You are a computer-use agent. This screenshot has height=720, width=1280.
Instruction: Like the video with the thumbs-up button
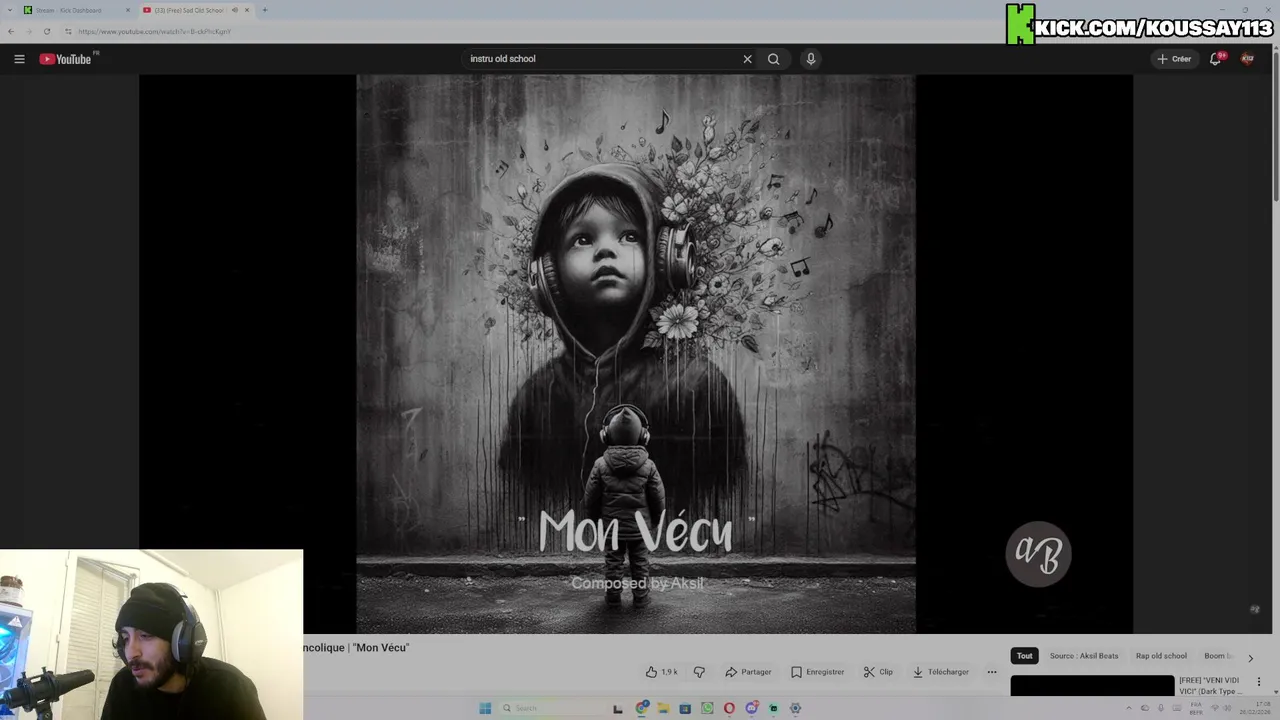coord(661,672)
